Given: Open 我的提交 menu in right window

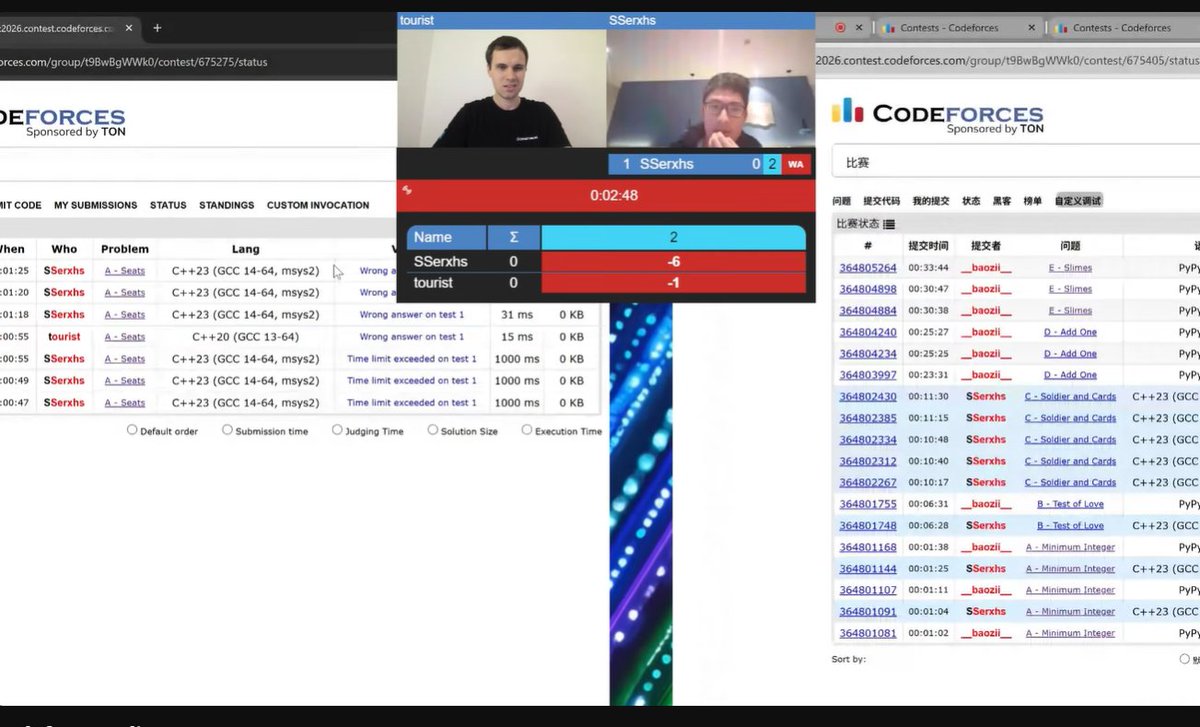Looking at the screenshot, I should tap(930, 201).
